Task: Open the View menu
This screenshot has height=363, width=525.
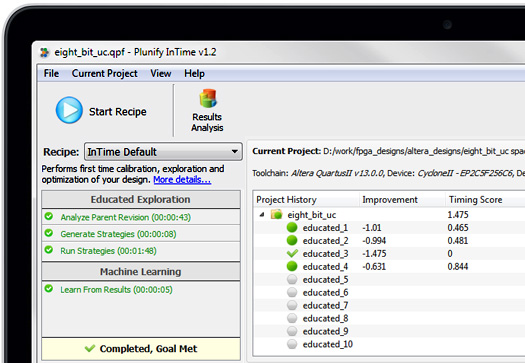Action: [161, 73]
